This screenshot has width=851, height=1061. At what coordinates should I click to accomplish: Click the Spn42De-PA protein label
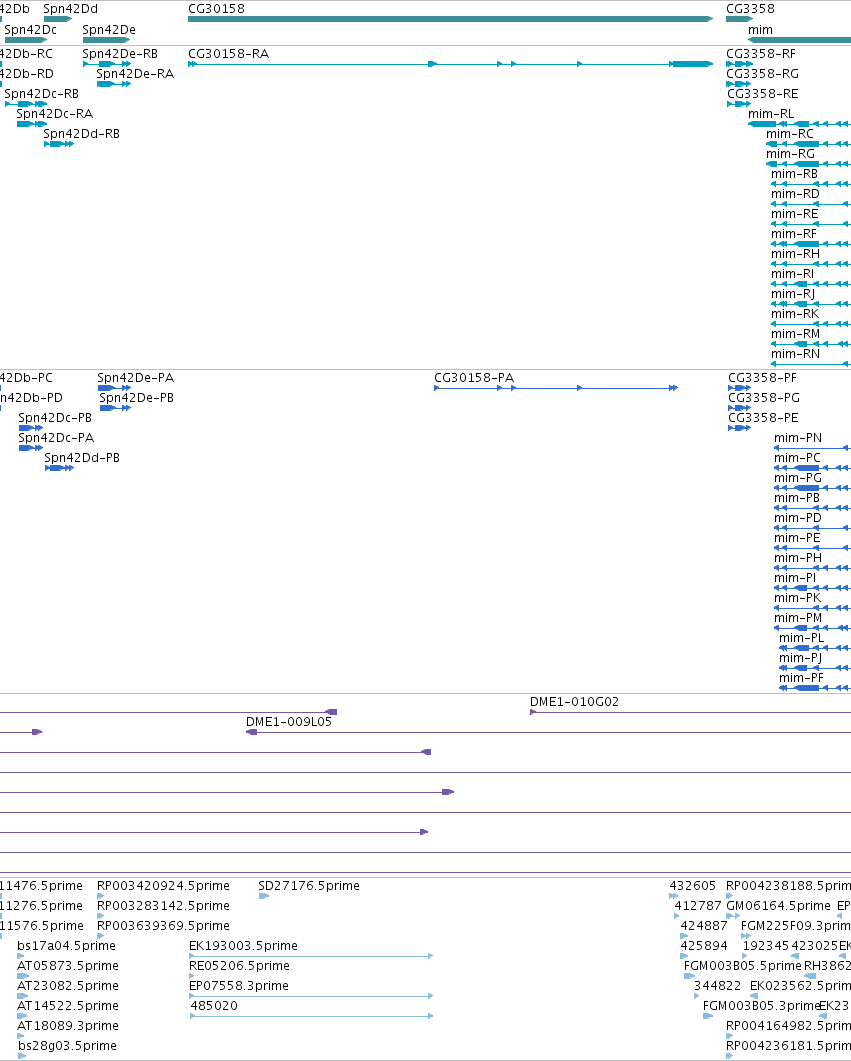pos(135,378)
